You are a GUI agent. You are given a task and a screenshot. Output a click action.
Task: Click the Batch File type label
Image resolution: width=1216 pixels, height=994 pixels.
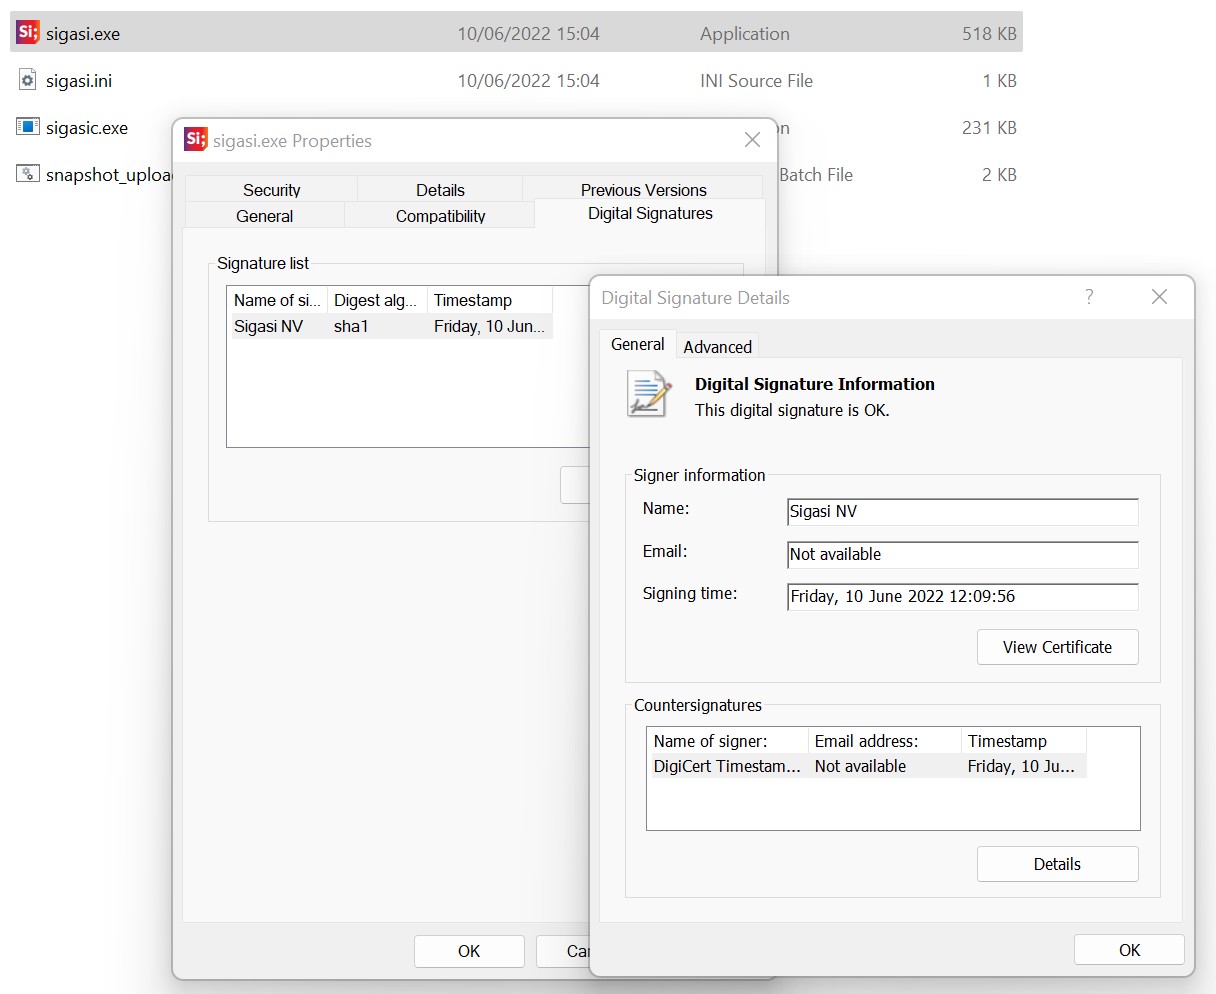816,174
